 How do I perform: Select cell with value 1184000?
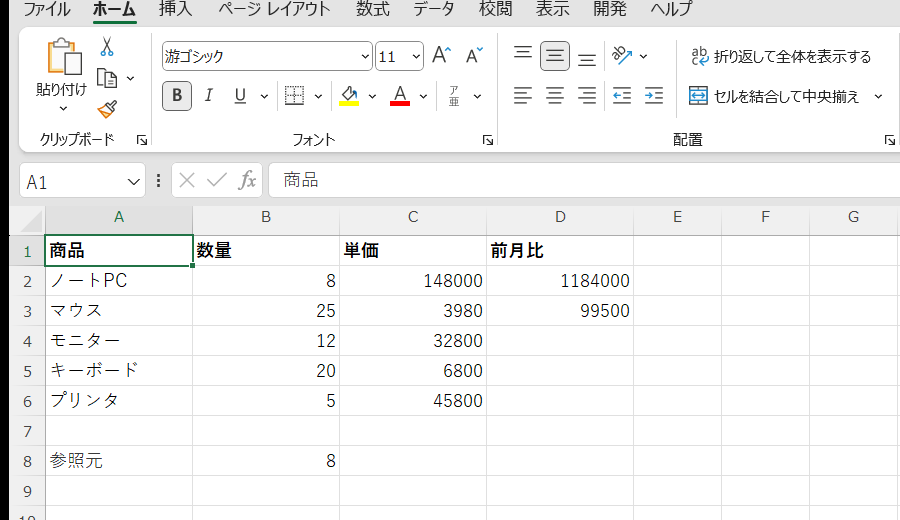(x=560, y=281)
